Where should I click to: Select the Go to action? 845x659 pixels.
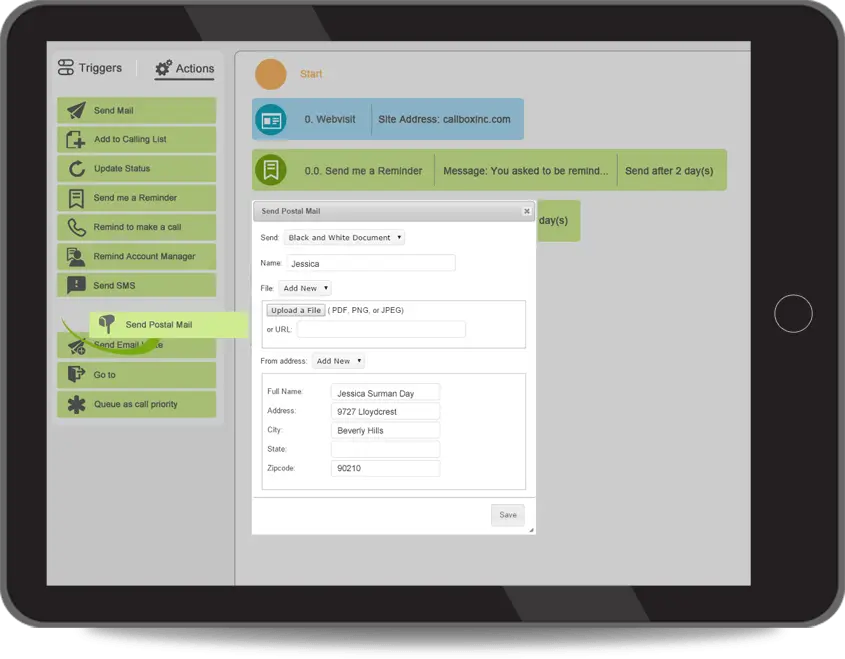tap(136, 375)
